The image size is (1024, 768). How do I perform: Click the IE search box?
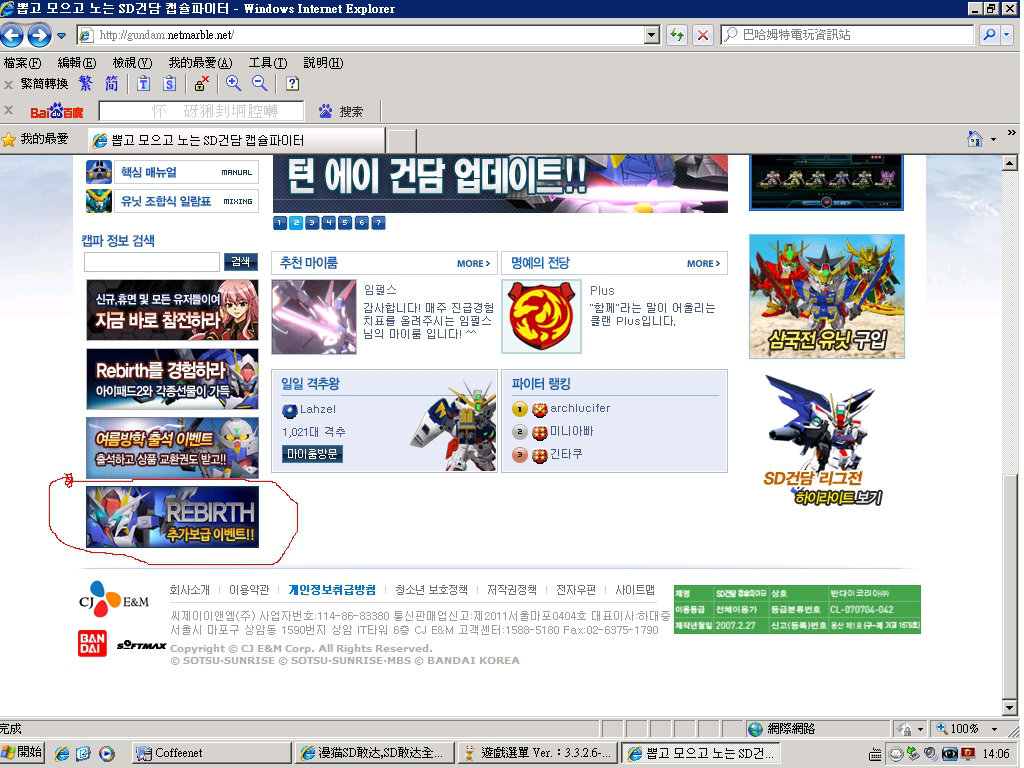coord(847,35)
